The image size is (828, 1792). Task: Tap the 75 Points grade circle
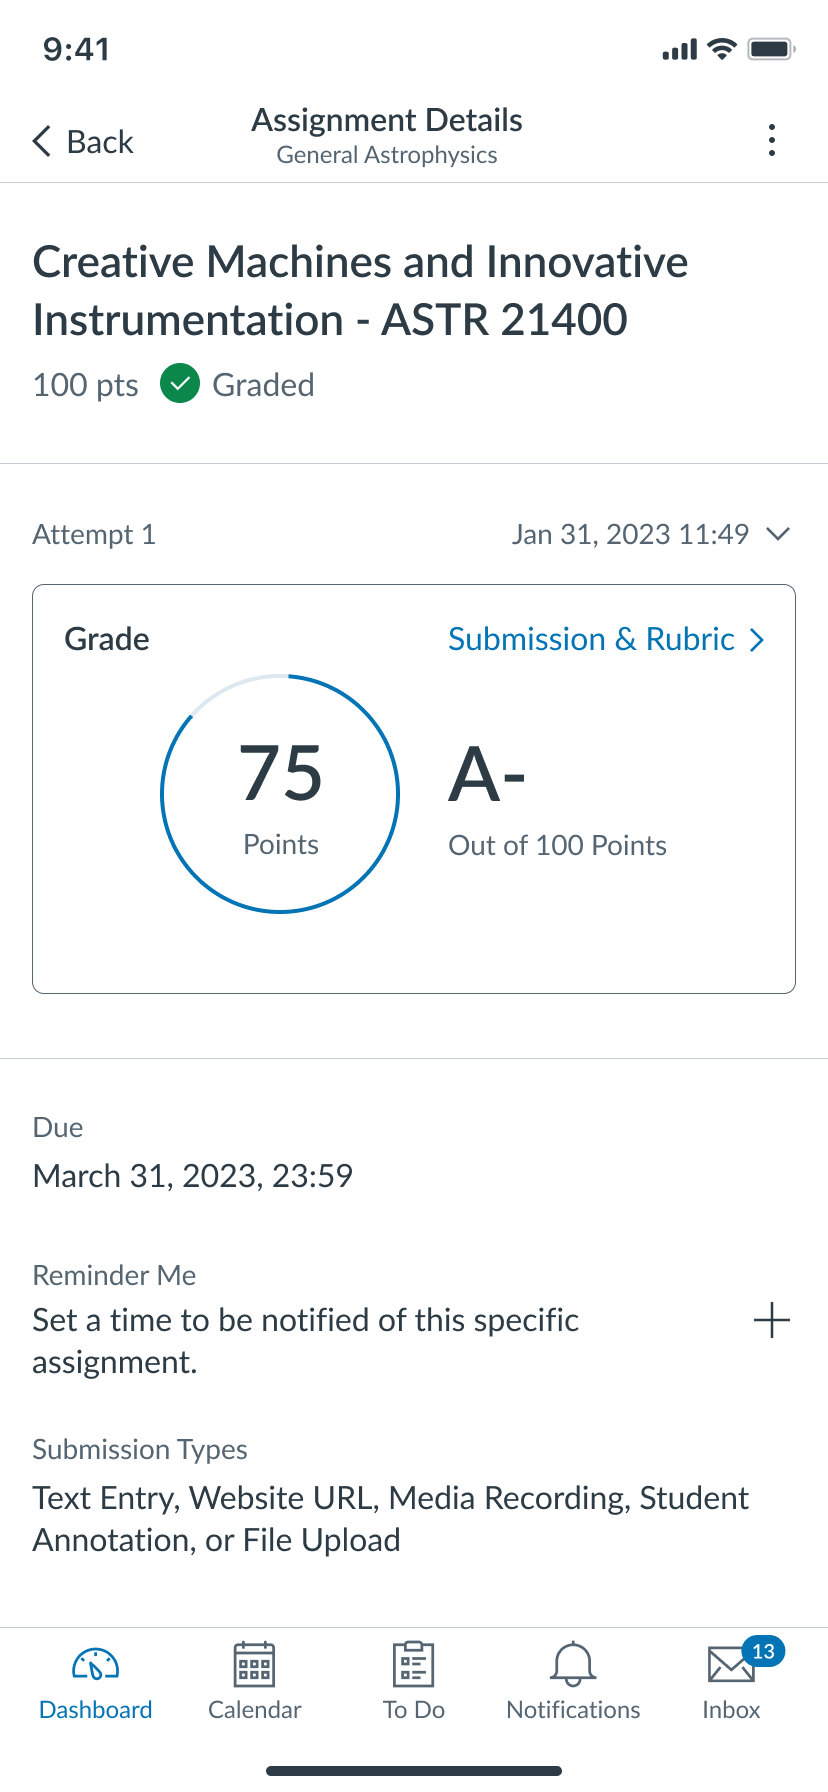280,794
